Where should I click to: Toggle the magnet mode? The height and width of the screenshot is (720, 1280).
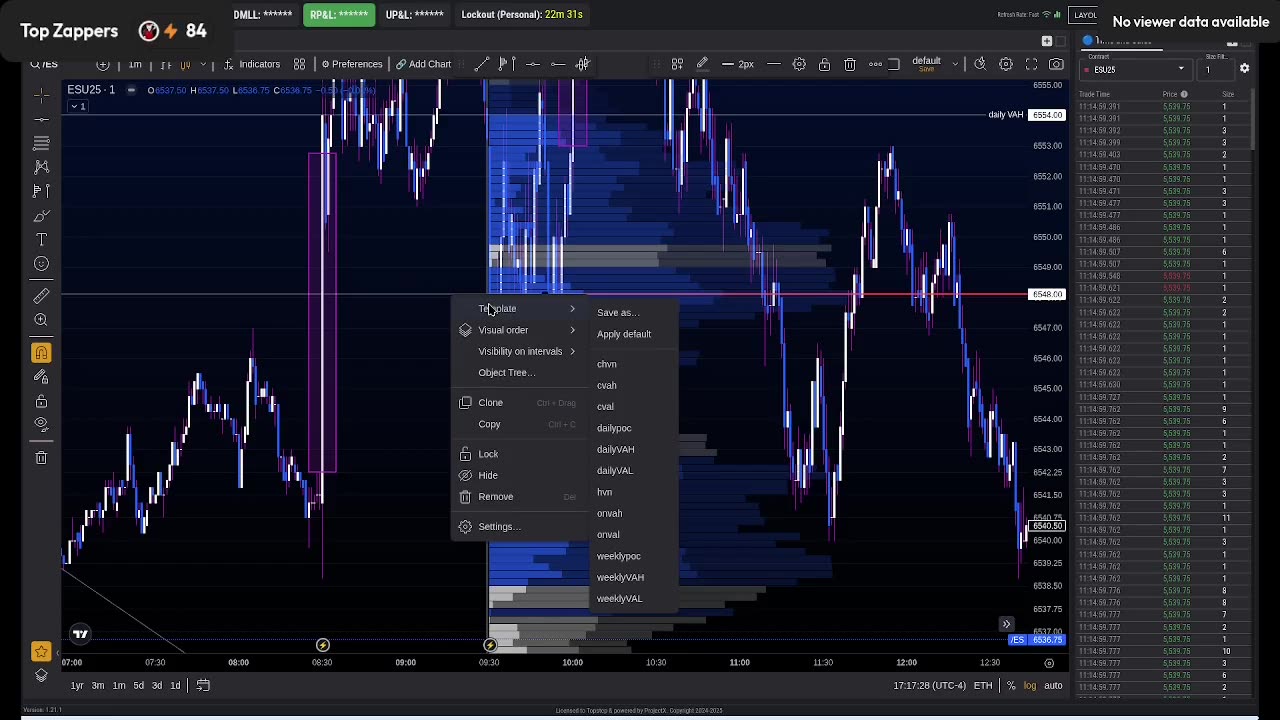tap(41, 353)
